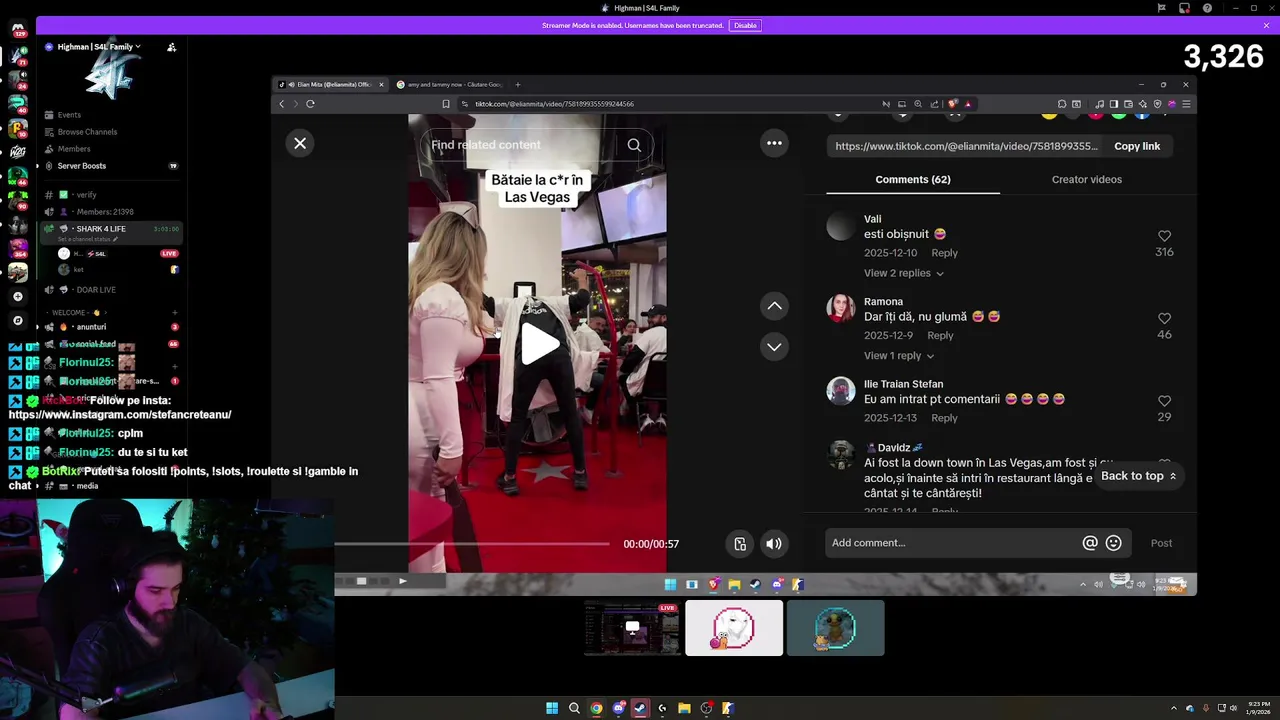Add a channel to the WELCOME category with plus
The width and height of the screenshot is (1280, 720).
(175, 313)
